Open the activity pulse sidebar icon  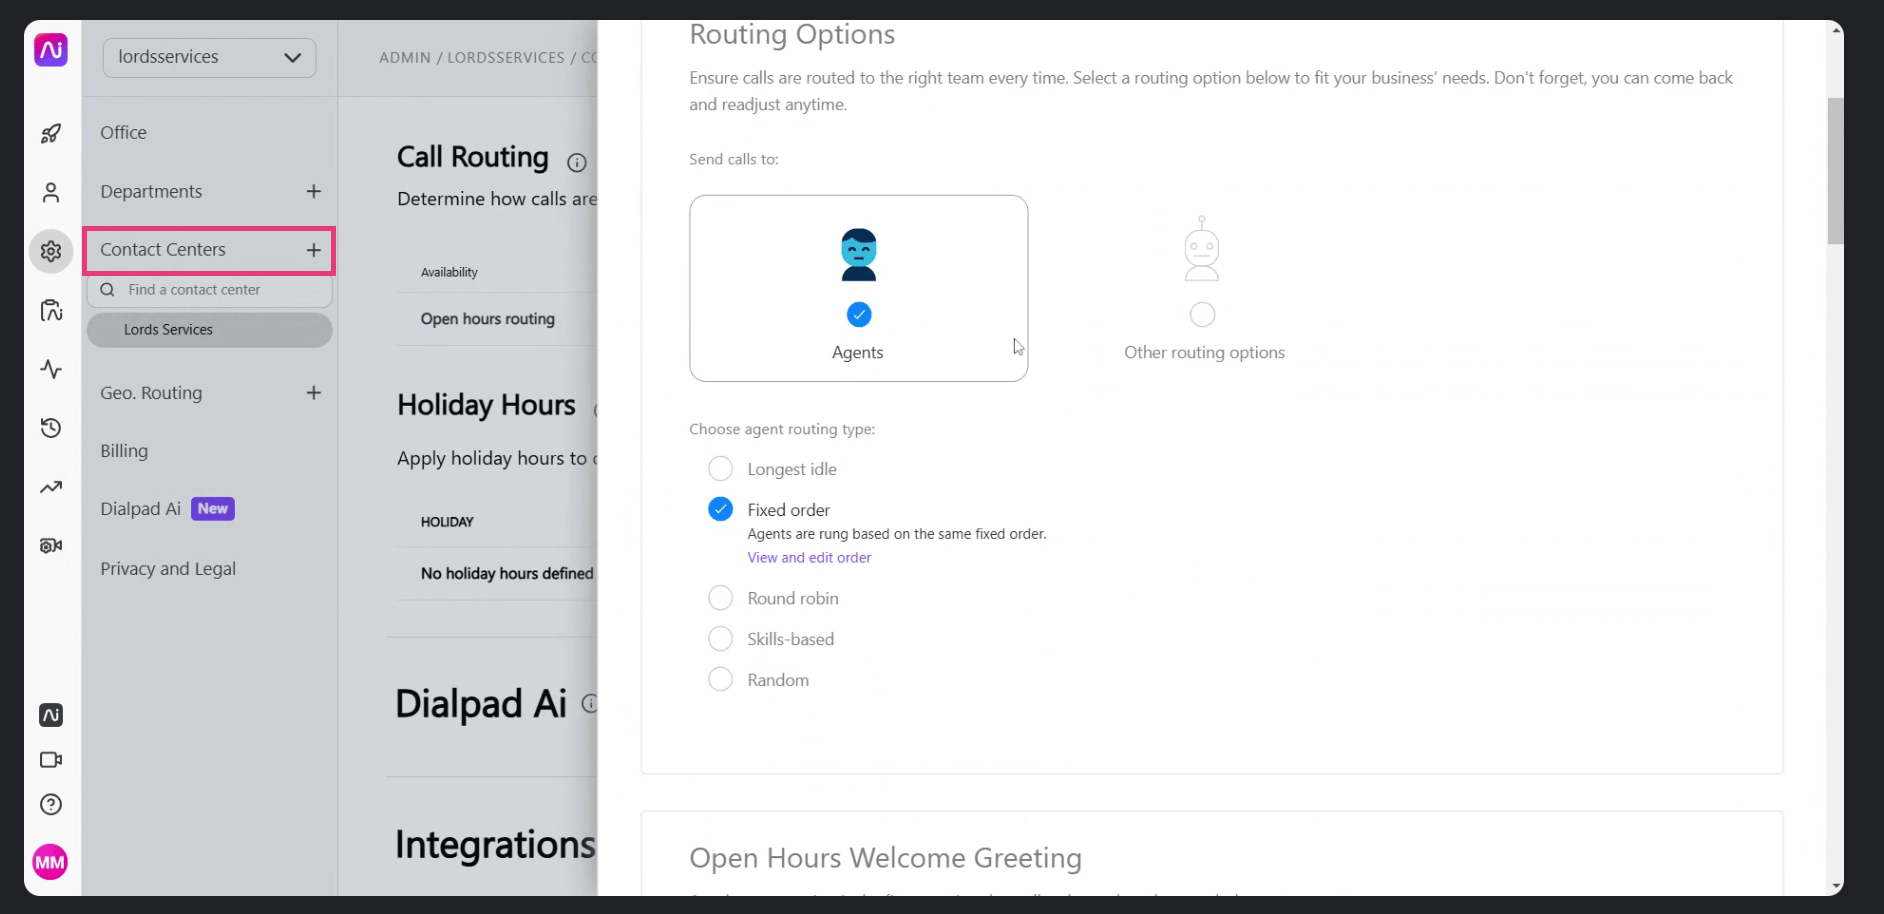[51, 369]
